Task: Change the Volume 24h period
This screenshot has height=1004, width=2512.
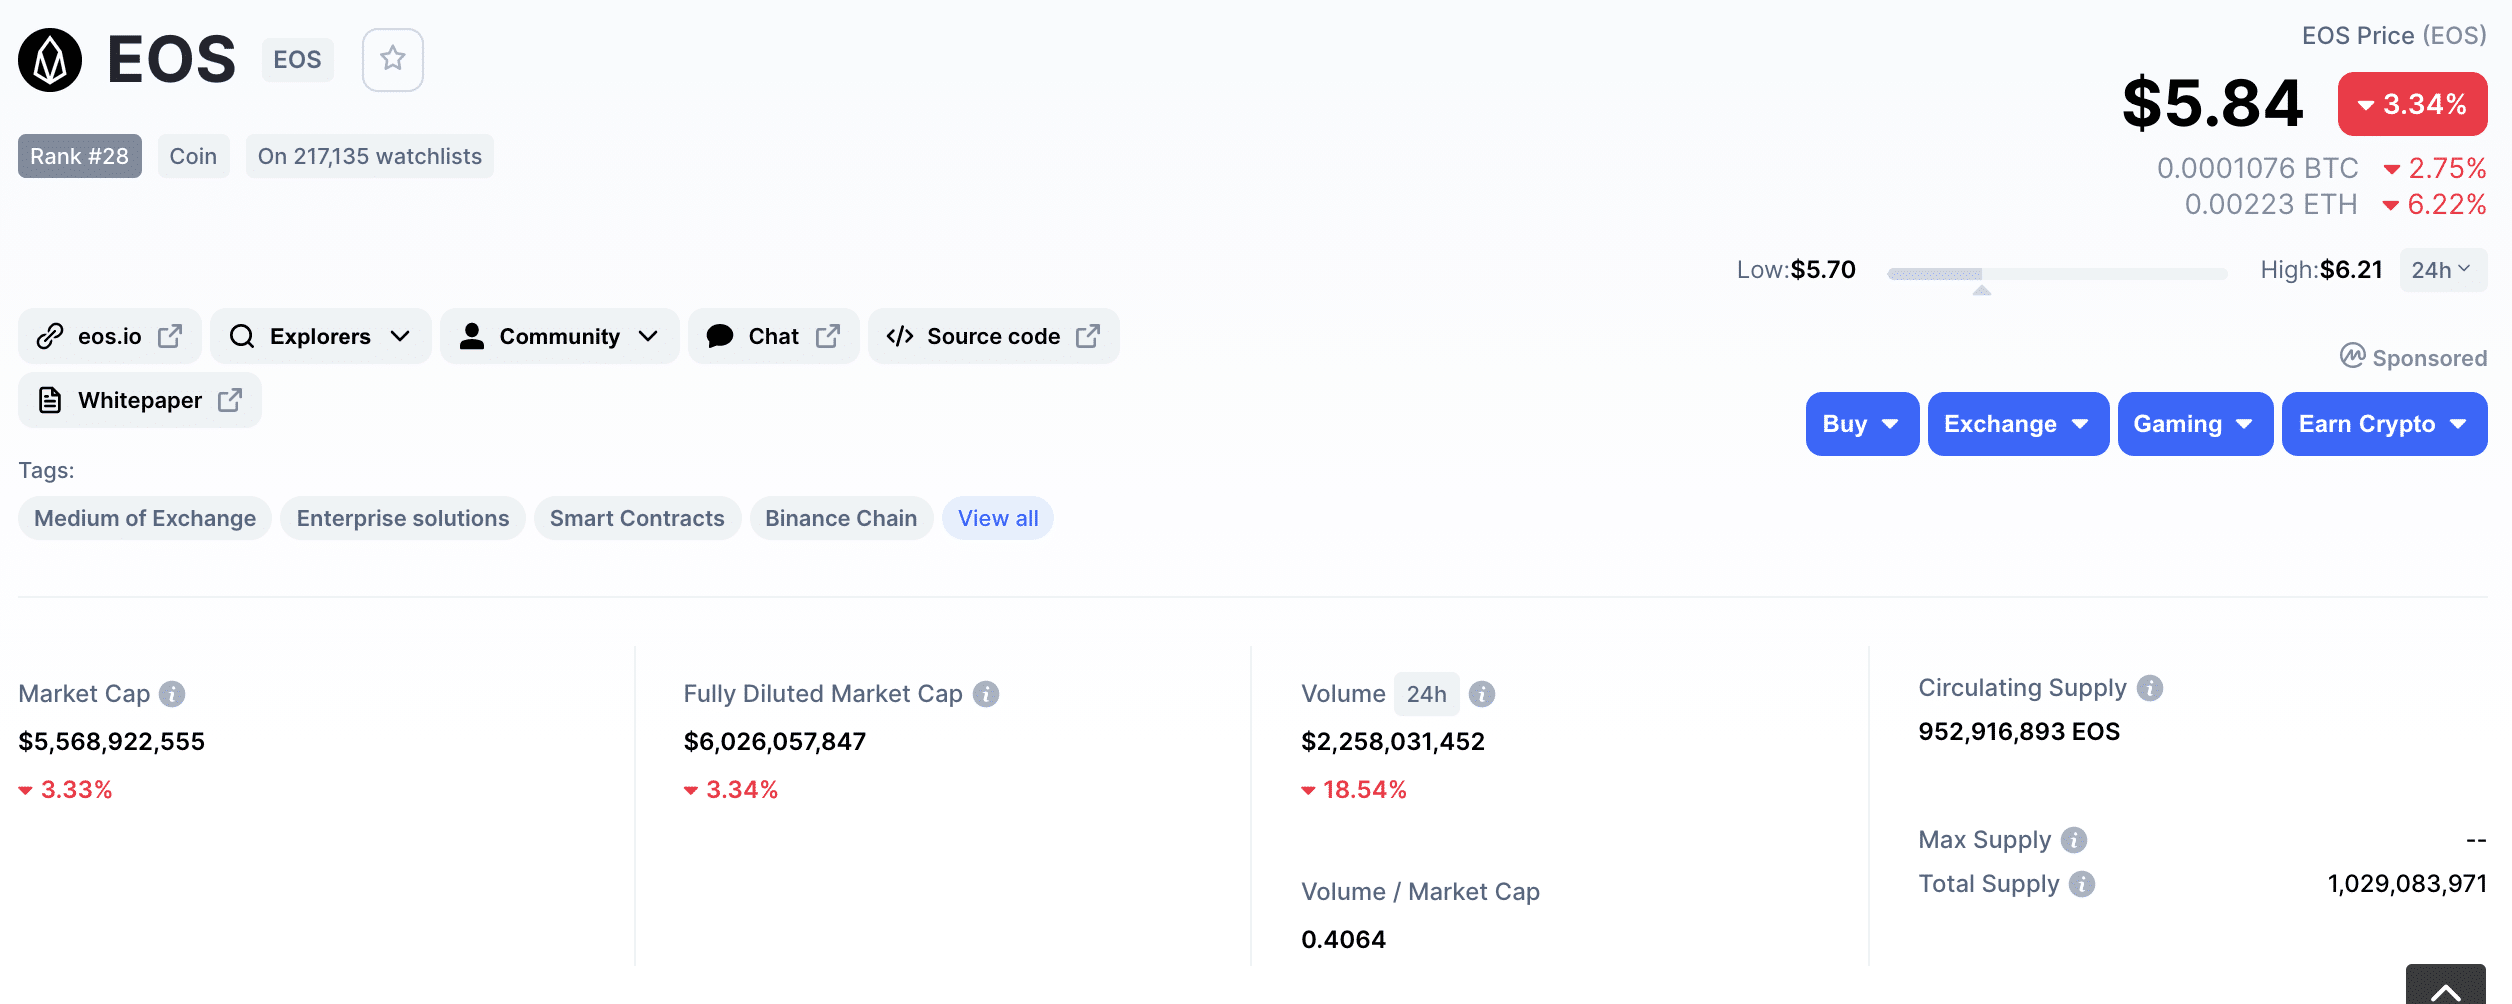Action: point(1426,694)
